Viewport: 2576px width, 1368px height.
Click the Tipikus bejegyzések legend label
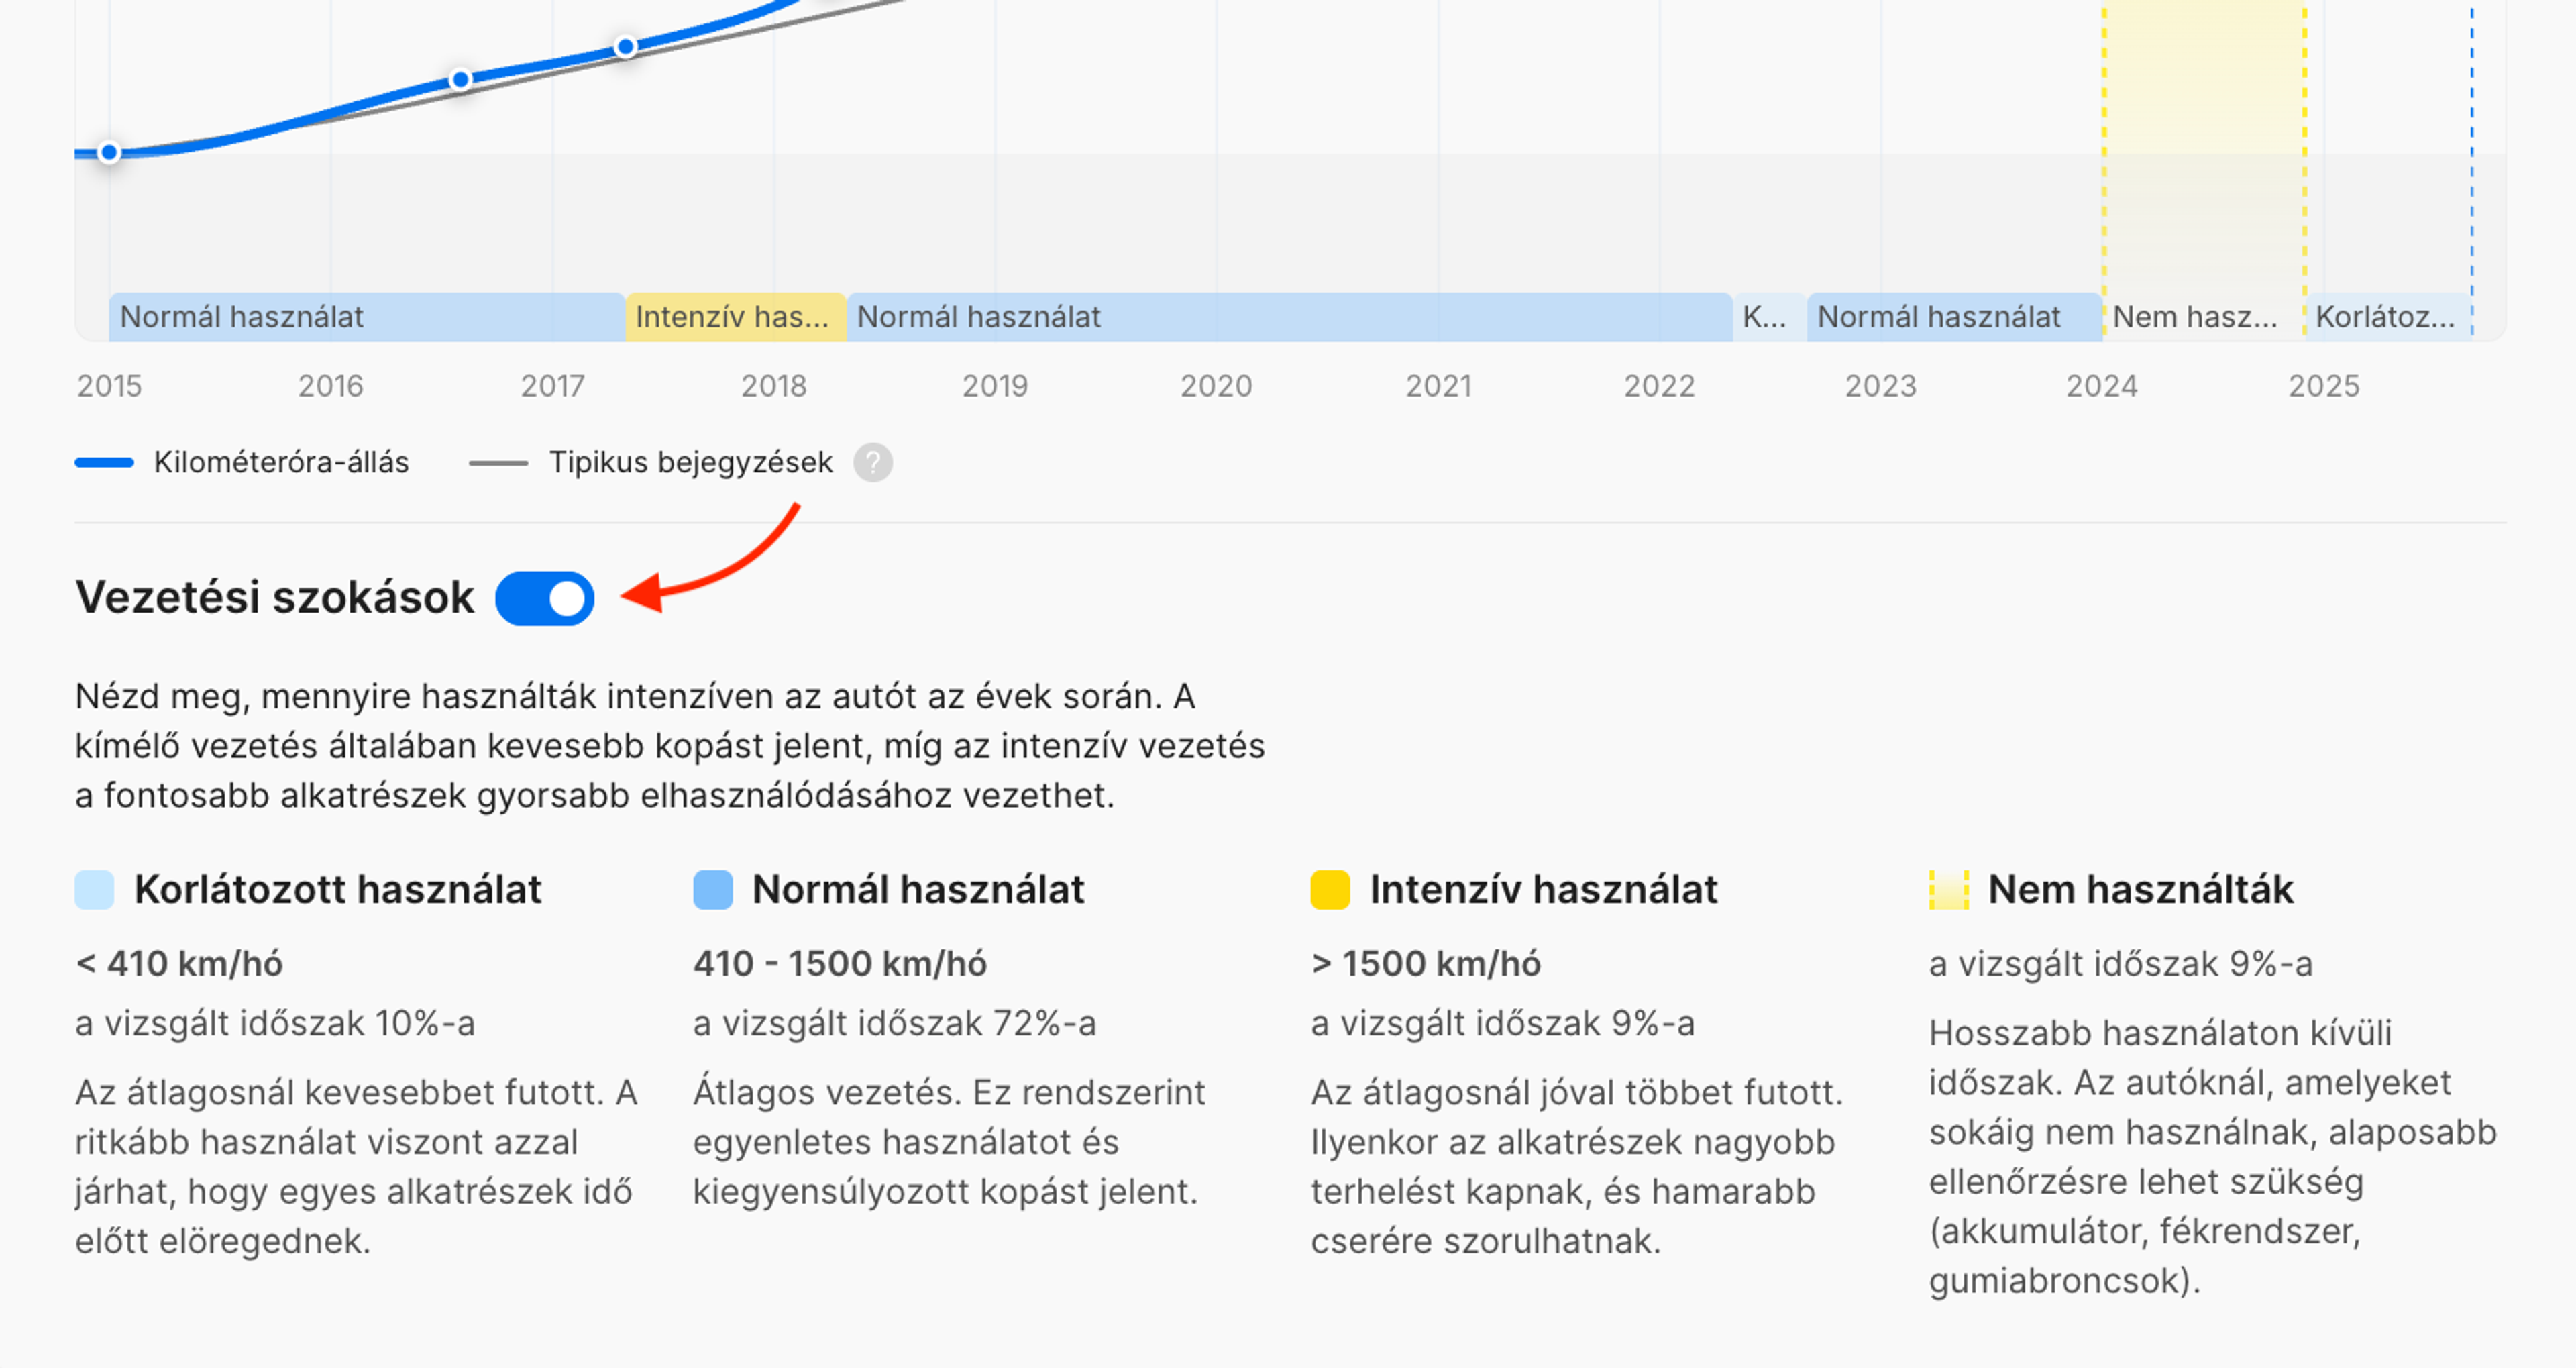point(690,462)
